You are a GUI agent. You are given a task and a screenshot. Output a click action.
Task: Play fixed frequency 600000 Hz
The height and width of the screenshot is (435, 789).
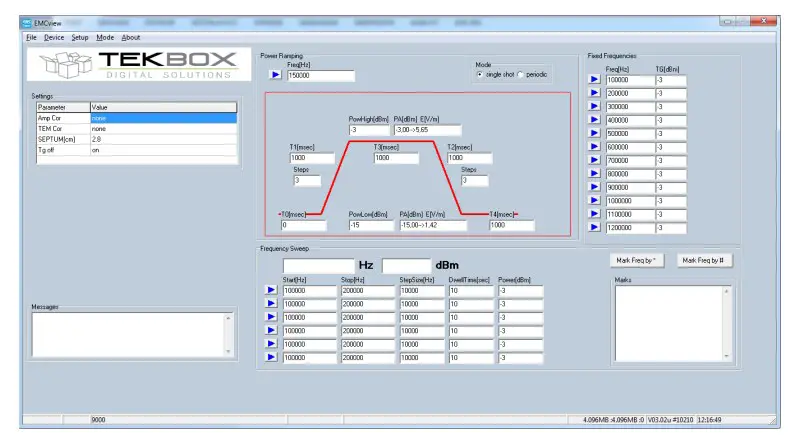[594, 147]
